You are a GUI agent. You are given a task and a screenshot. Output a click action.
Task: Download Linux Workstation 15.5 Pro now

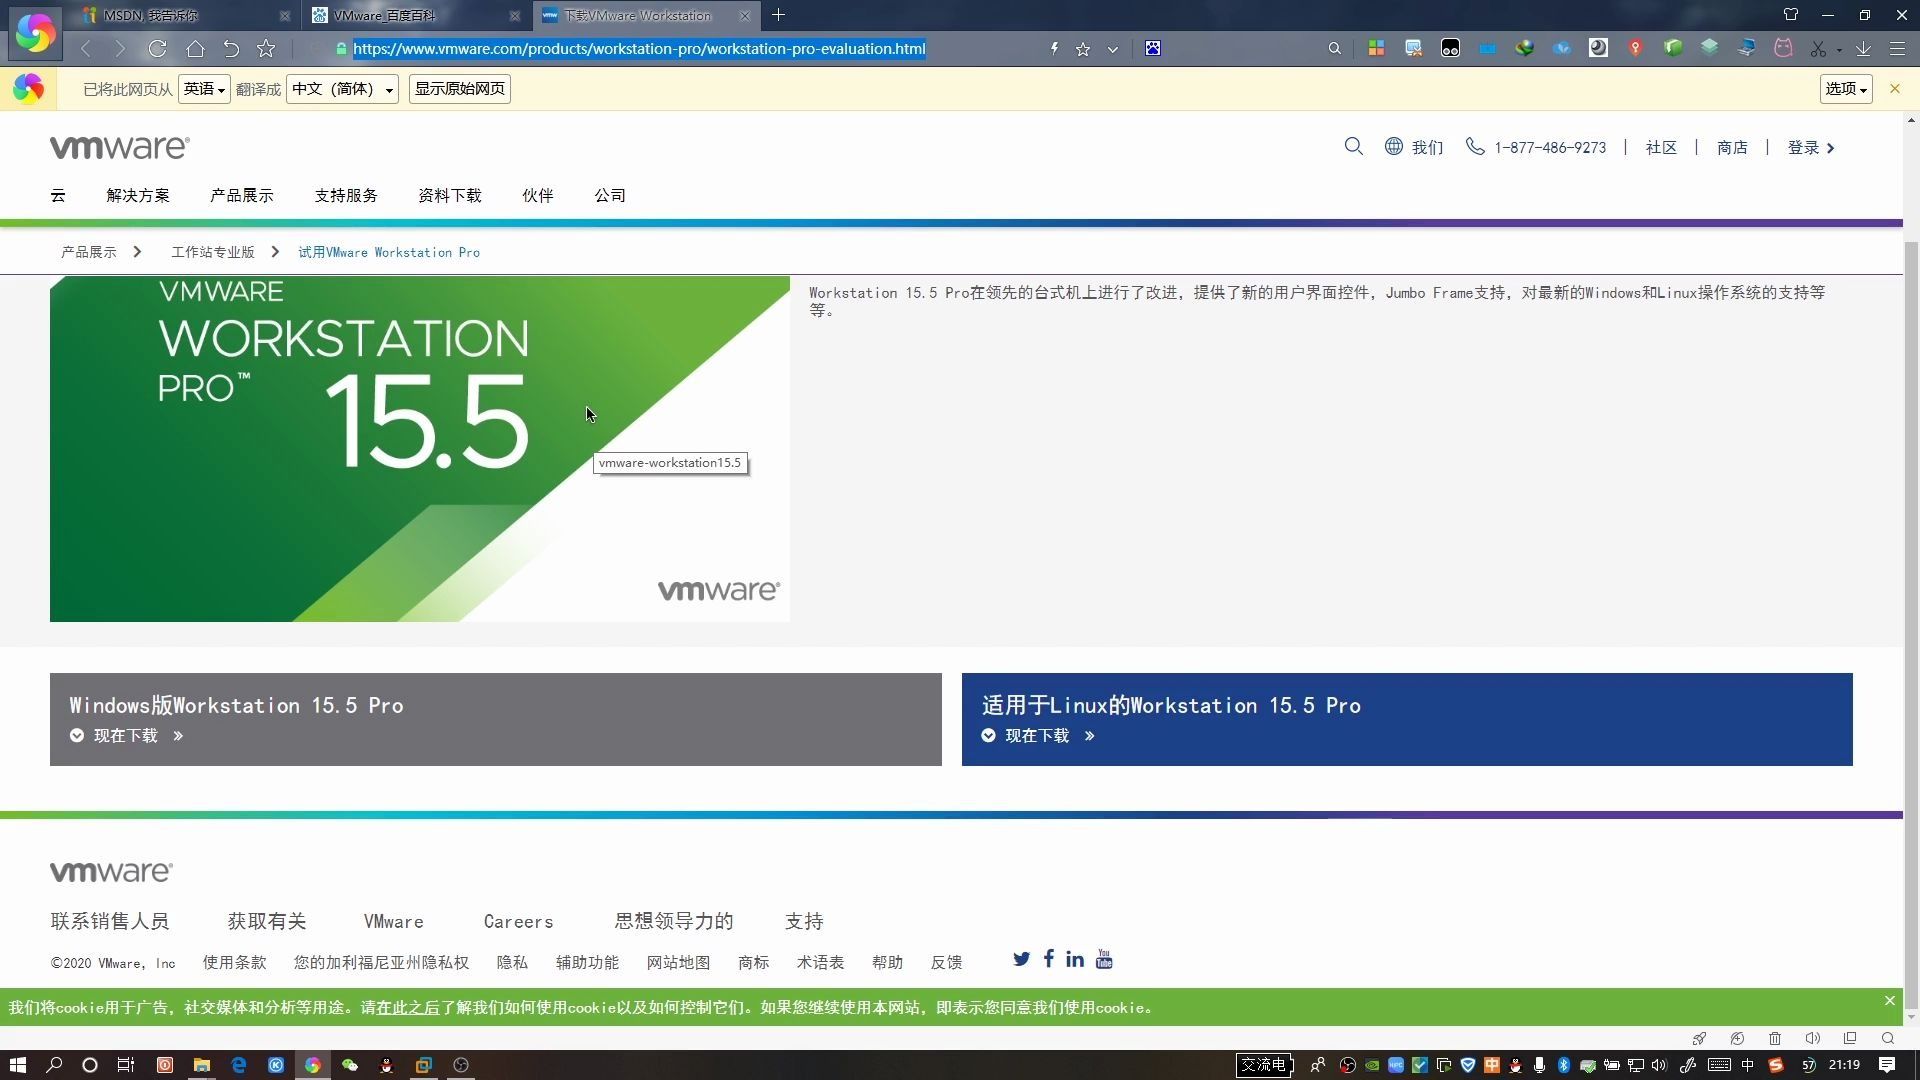click(x=1038, y=736)
